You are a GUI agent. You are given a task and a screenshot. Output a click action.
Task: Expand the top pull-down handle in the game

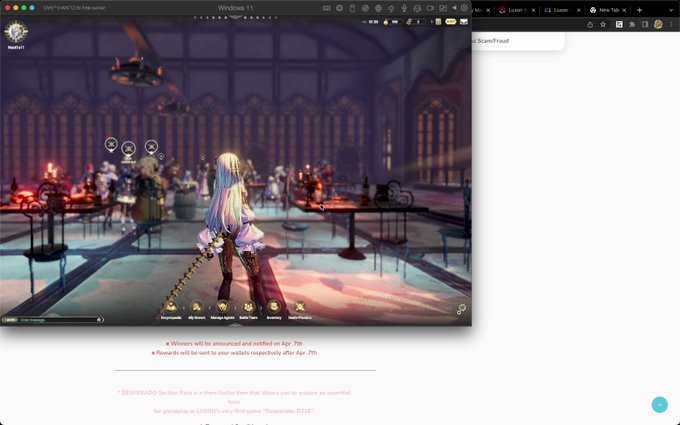point(235,17)
